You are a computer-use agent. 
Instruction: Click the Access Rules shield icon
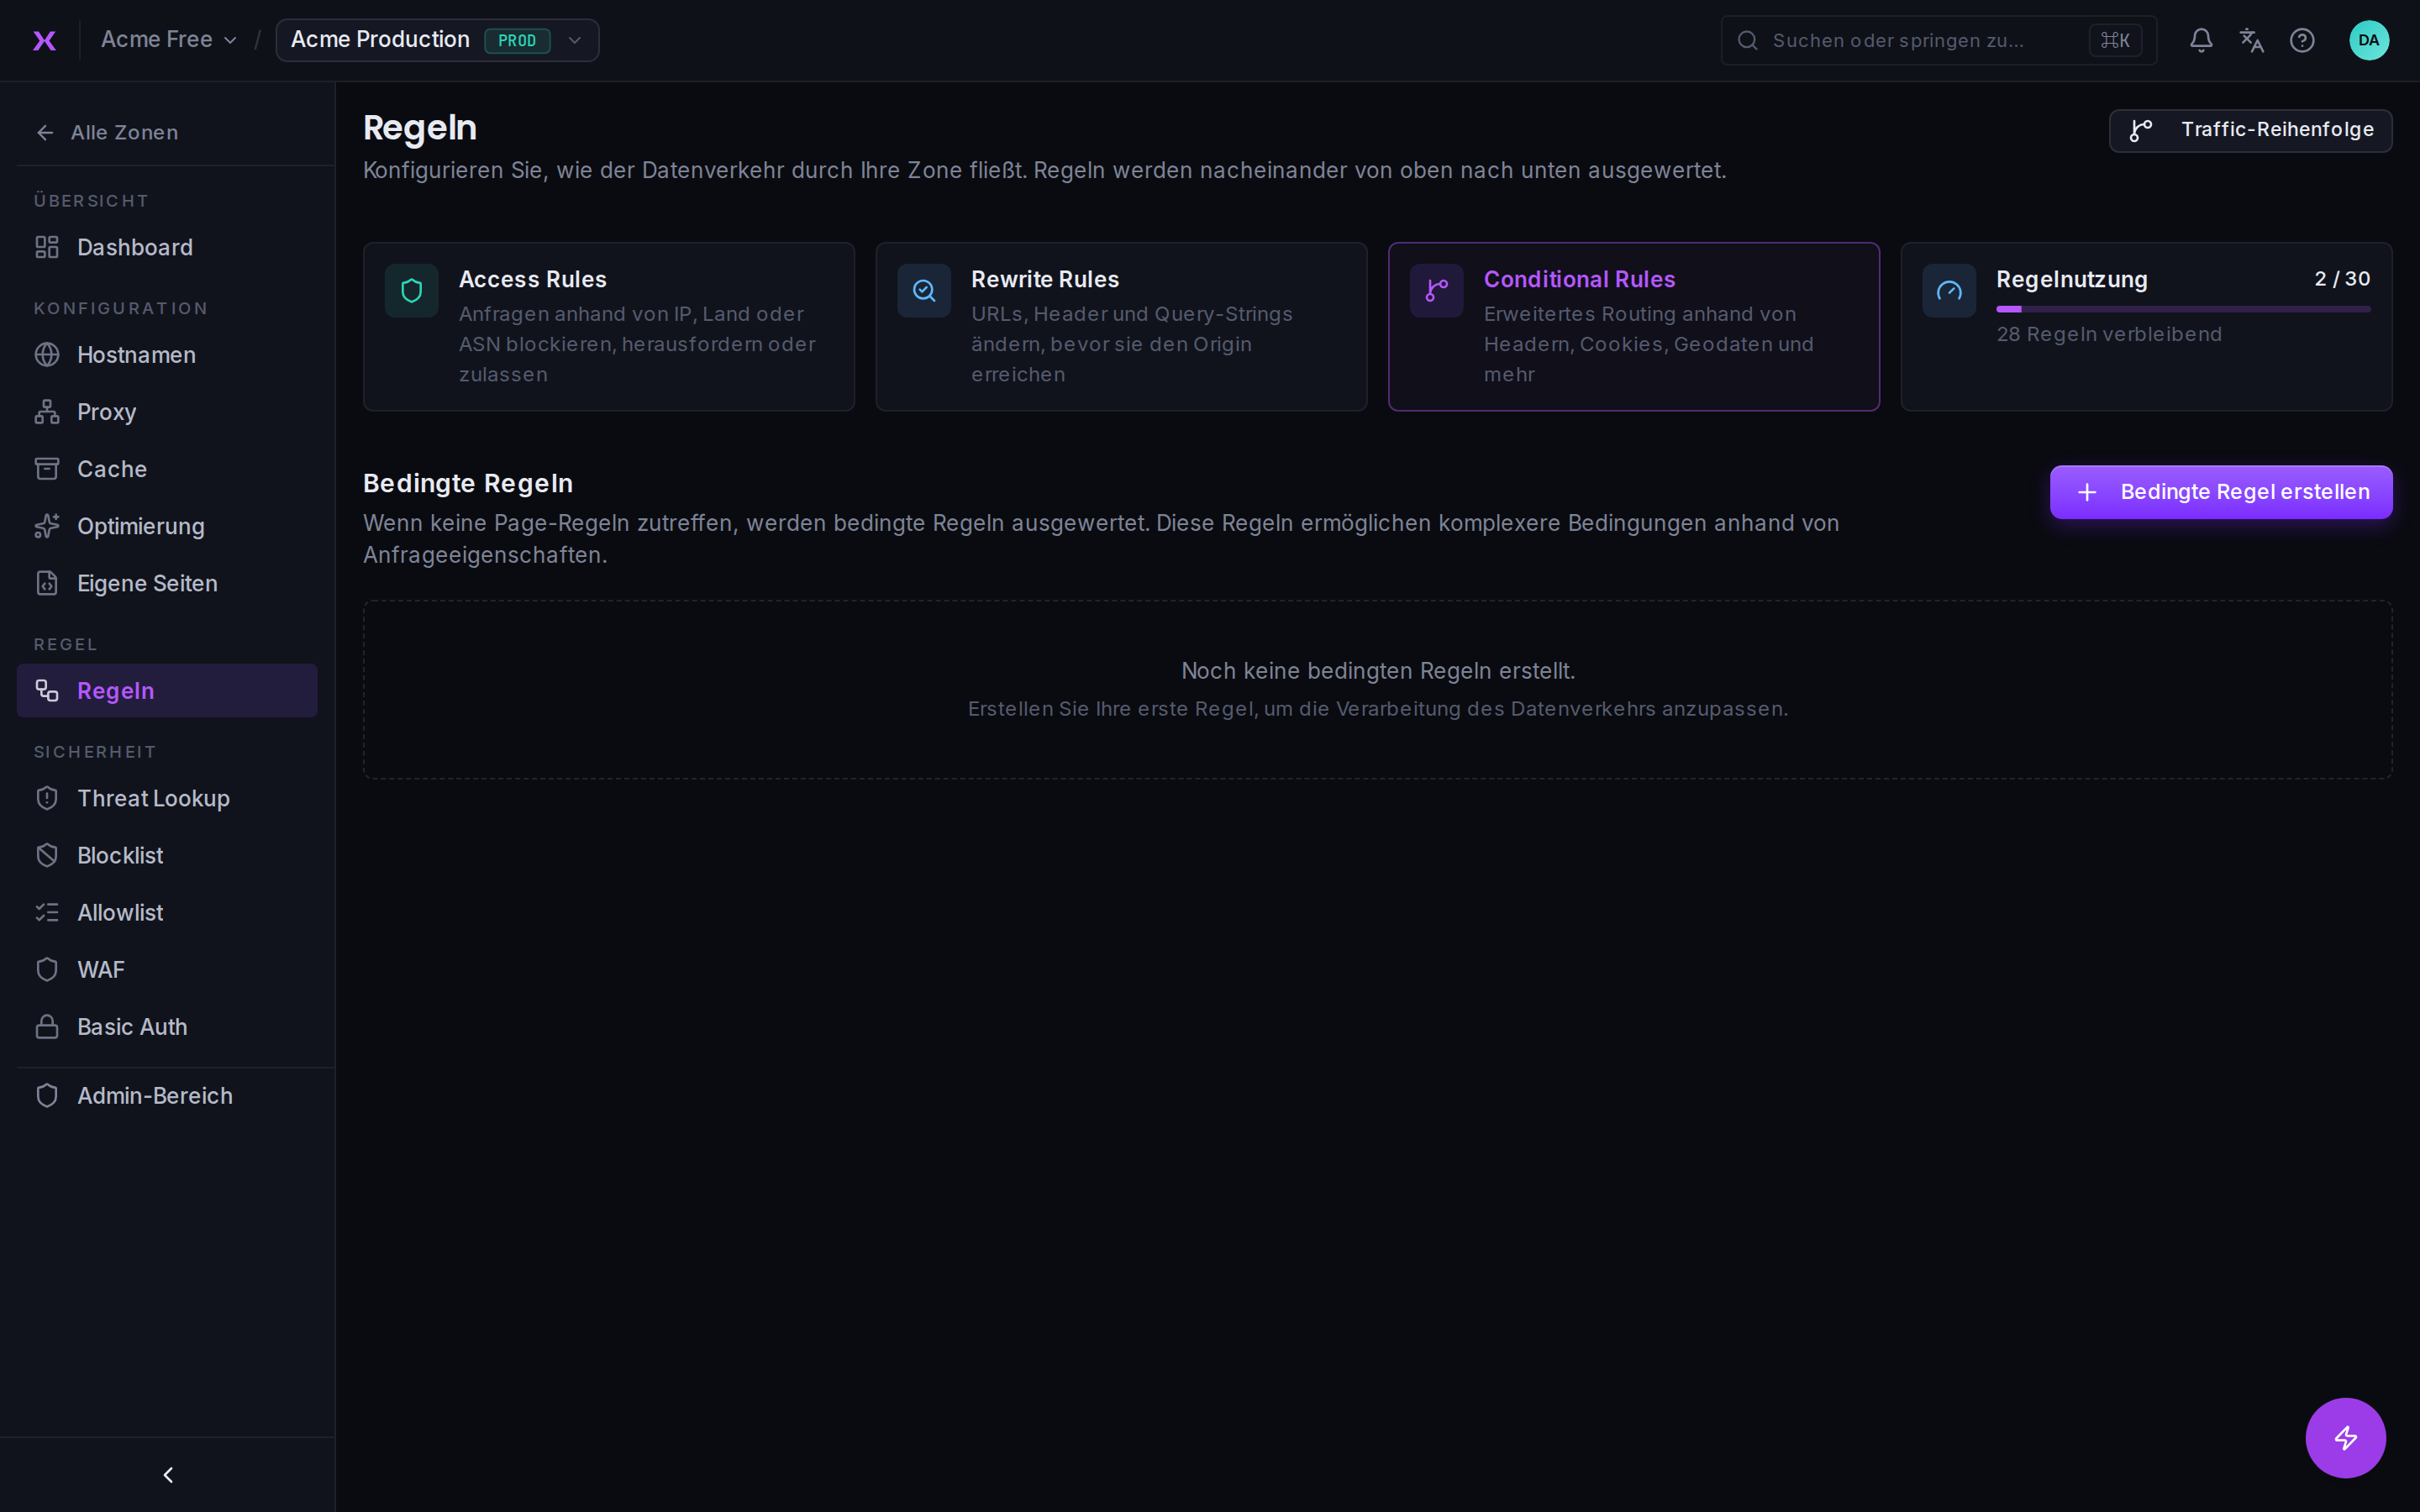pyautogui.click(x=411, y=290)
